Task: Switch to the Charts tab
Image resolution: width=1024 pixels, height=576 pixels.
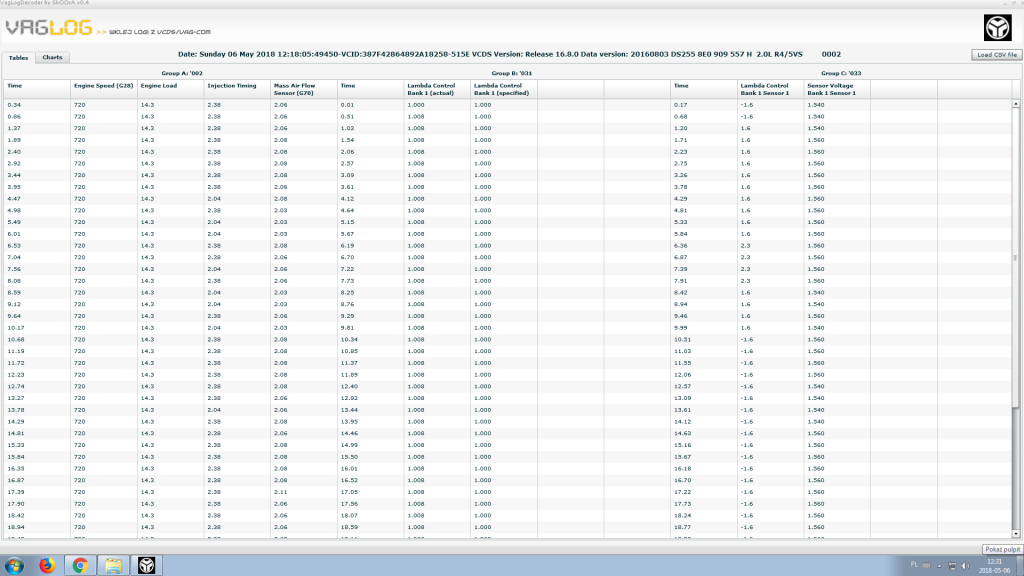Action: point(52,57)
